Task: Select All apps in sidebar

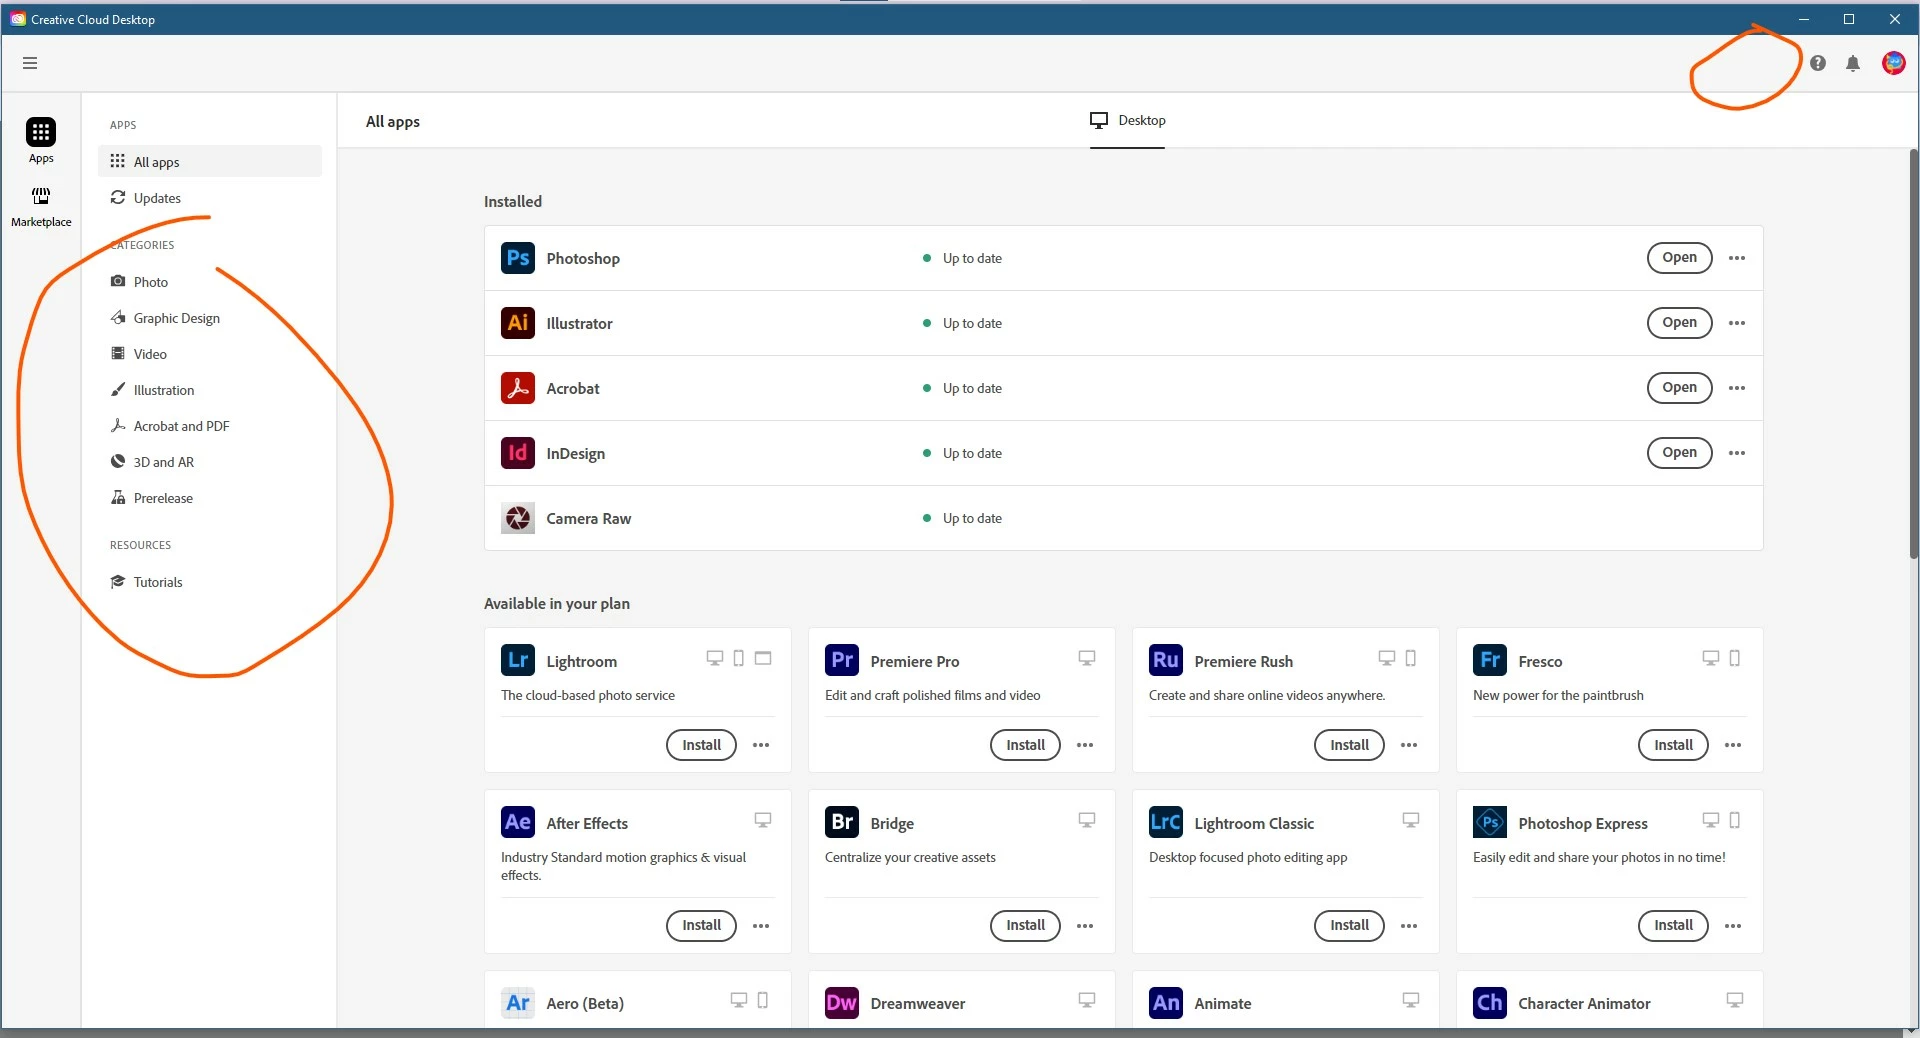Action: (210, 162)
